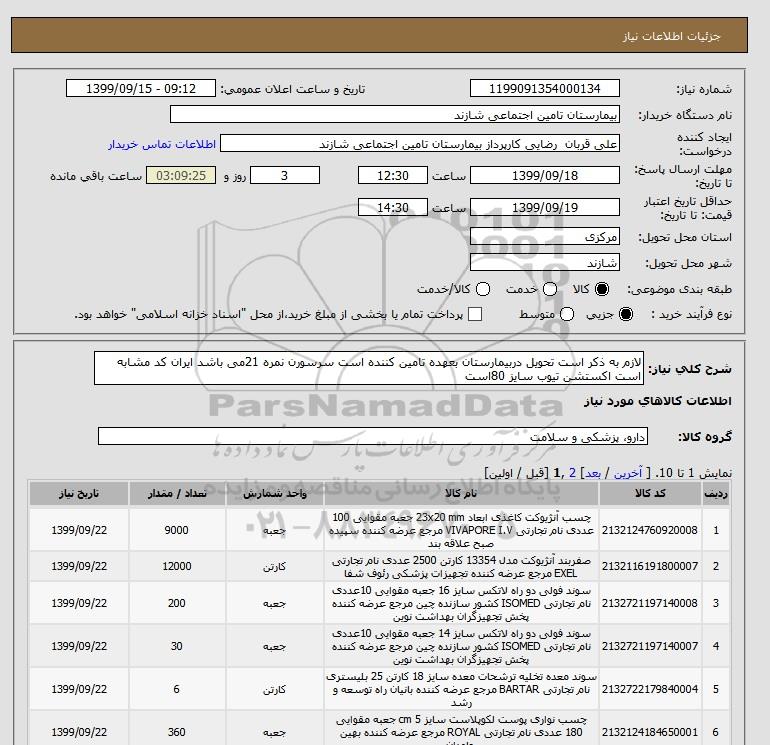Go to the بعد page link
This screenshot has height=745, width=770.
(x=593, y=473)
